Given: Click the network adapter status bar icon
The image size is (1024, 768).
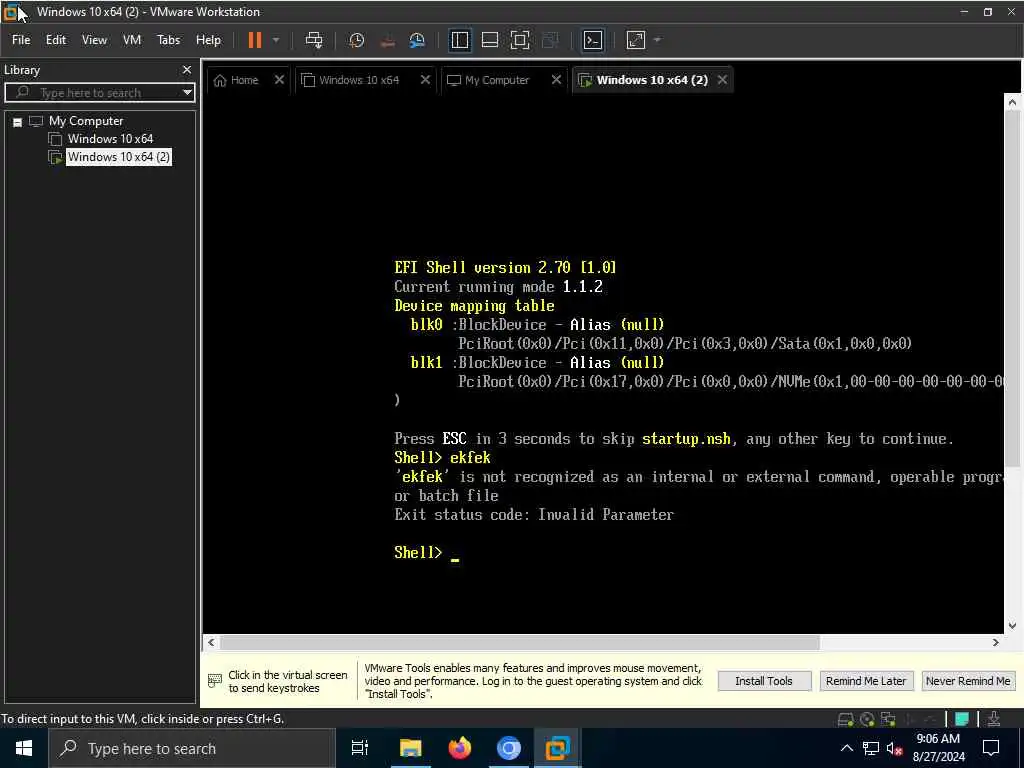Looking at the screenshot, I should click(888, 719).
